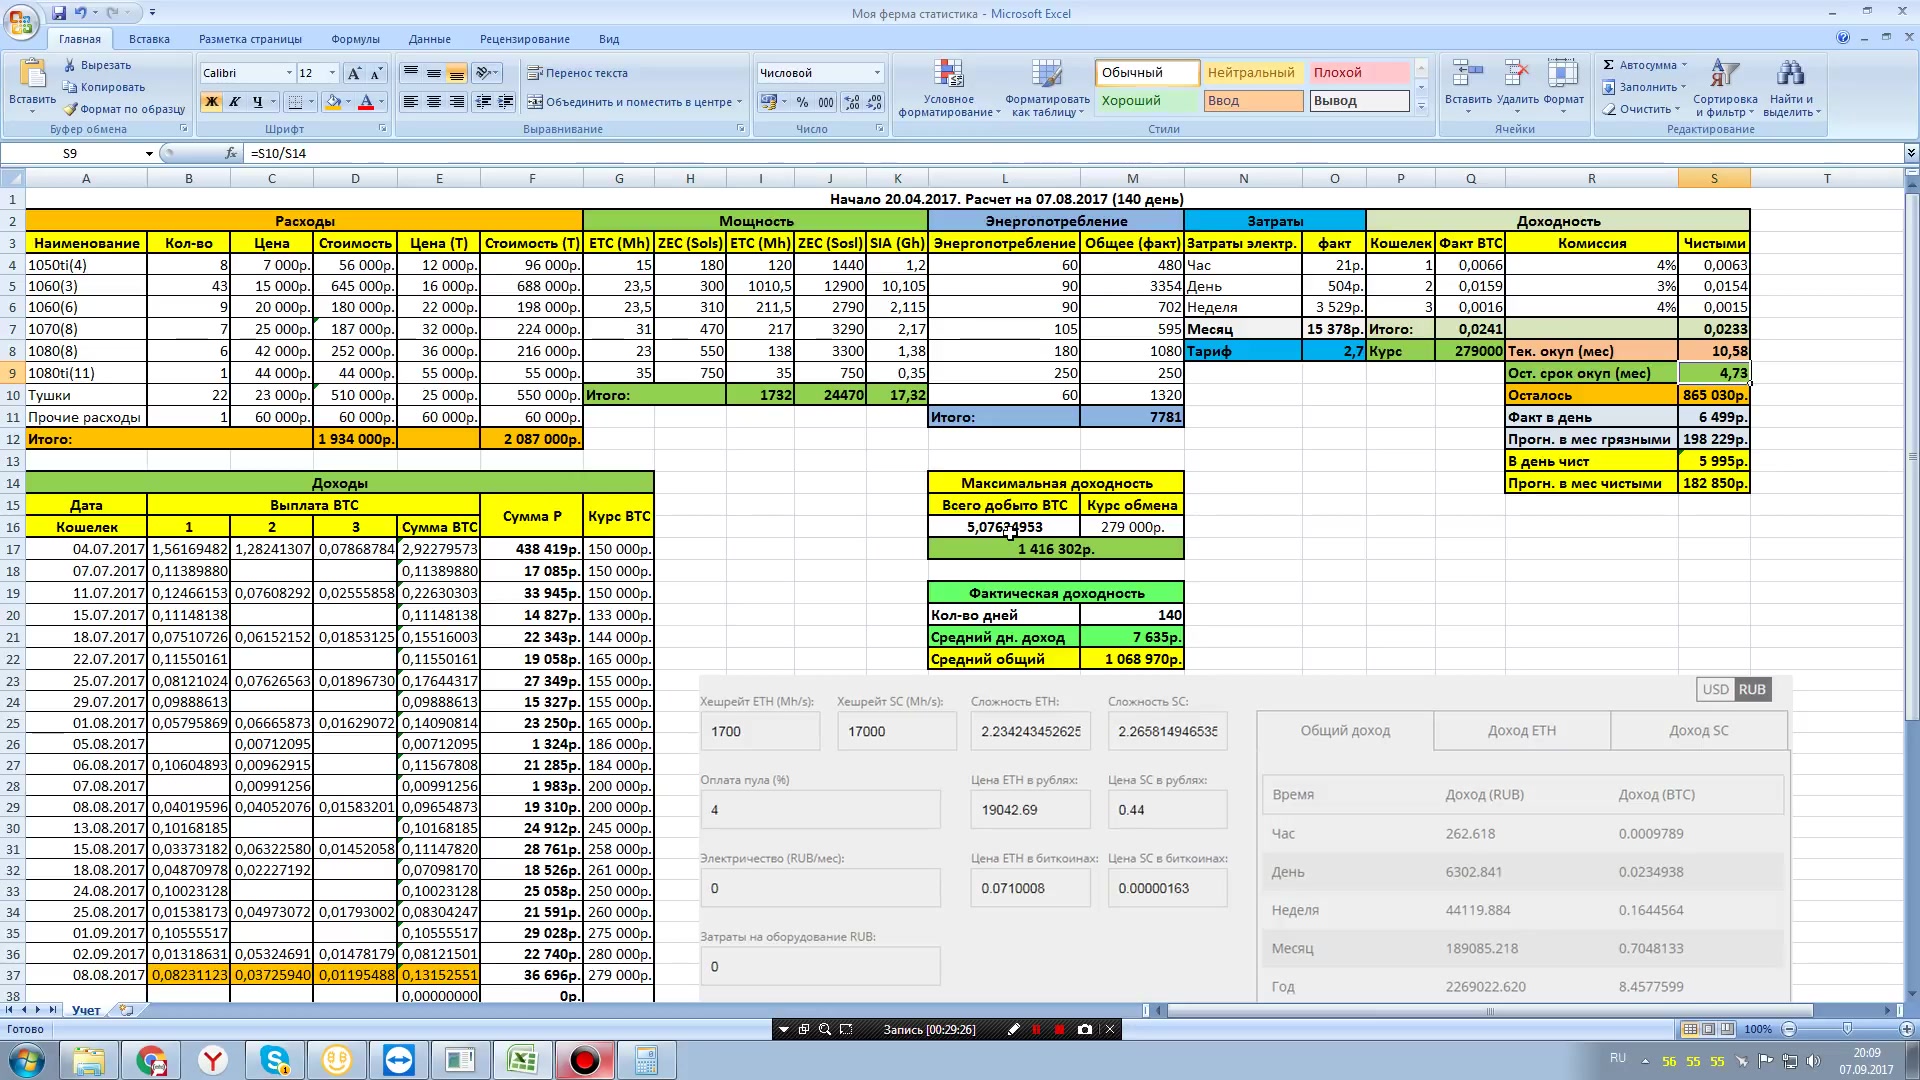Click the Автосумма sigma icon

click(1609, 65)
